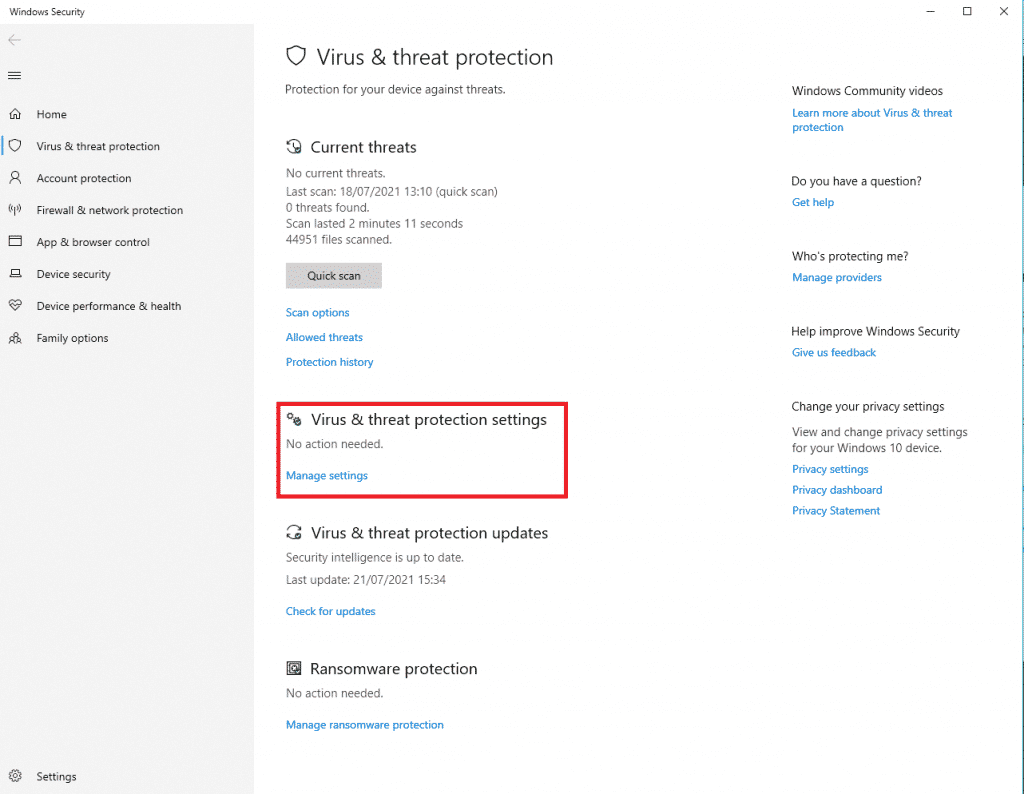This screenshot has height=794, width=1024.
Task: Open Scan options
Action: tap(317, 312)
